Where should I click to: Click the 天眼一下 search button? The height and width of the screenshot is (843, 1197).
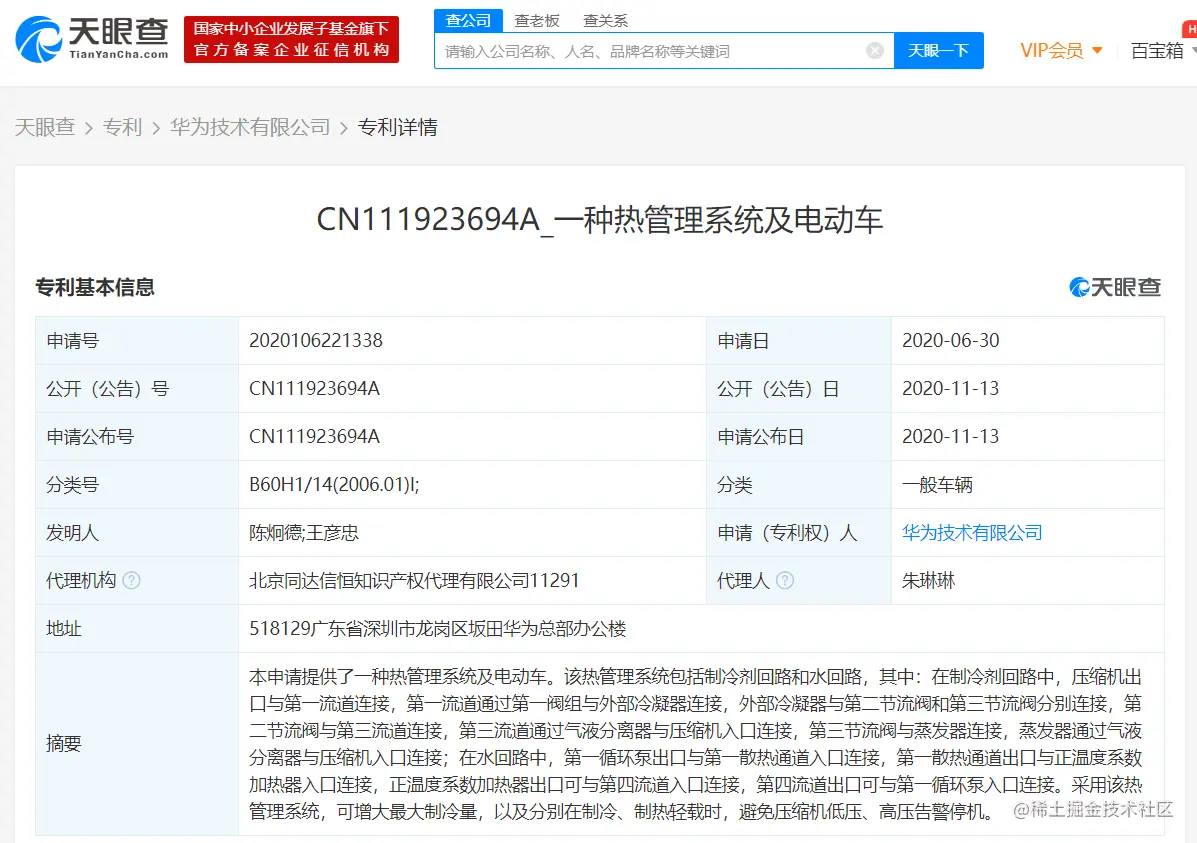(x=938, y=50)
